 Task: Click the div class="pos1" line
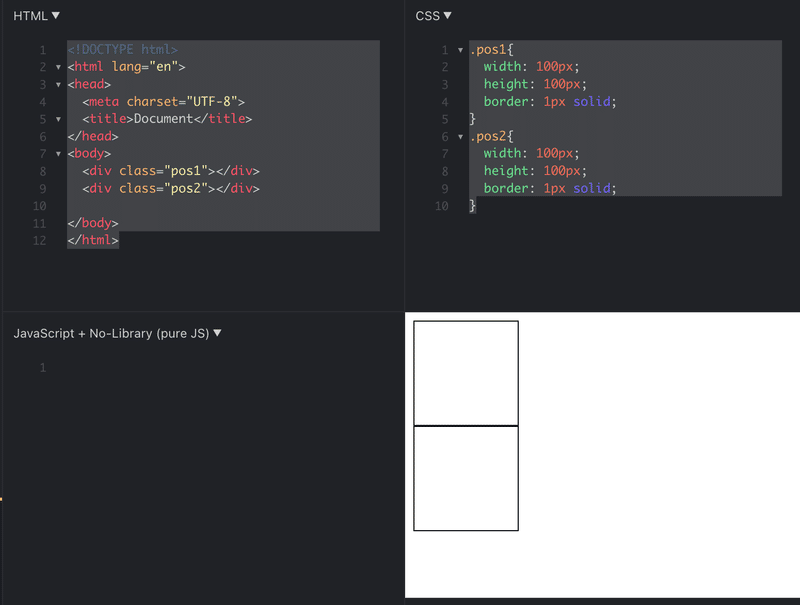171,171
